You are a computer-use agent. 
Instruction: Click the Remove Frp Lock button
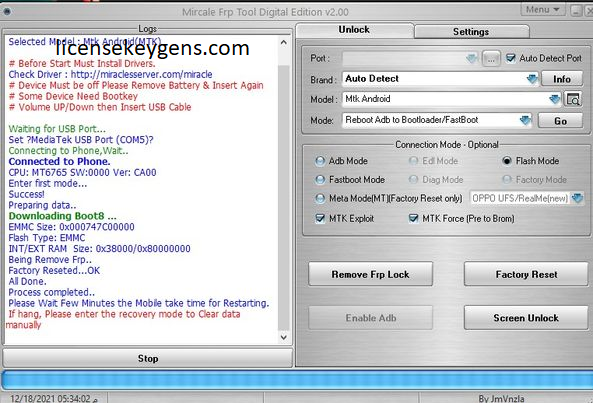point(370,274)
